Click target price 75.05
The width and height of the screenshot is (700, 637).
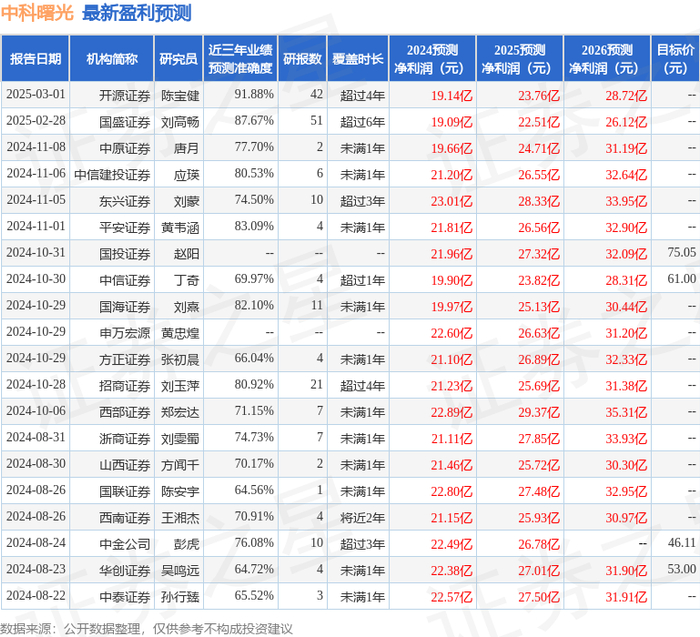click(682, 252)
